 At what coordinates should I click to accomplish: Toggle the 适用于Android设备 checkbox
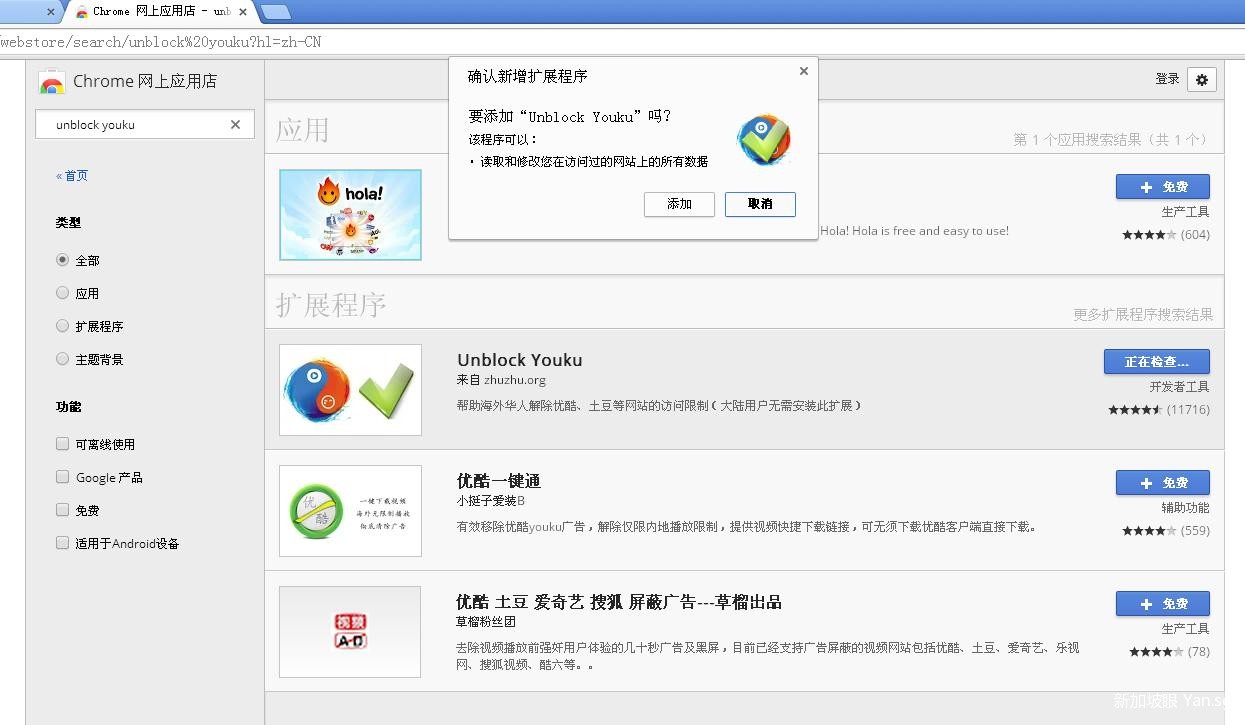coord(63,543)
